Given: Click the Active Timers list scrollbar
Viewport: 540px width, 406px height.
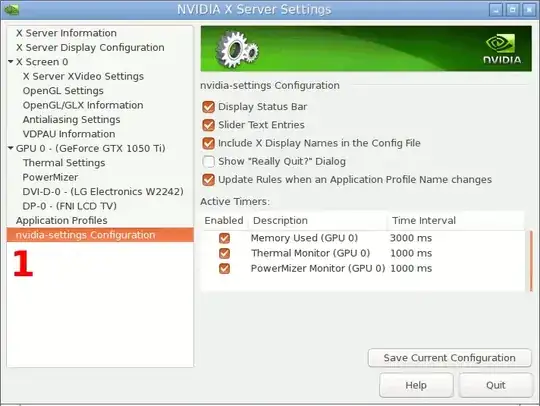Looking at the screenshot, I should [x=531, y=261].
